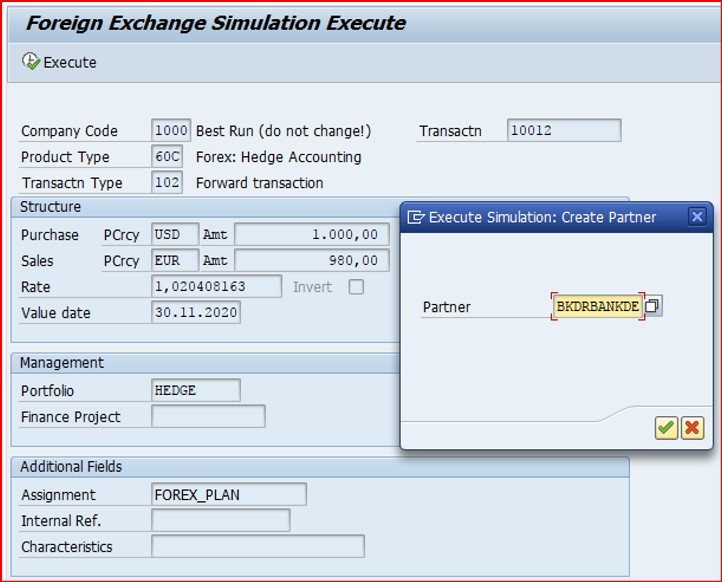Image resolution: width=722 pixels, height=582 pixels.
Task: Click the Additional Fields group header
Action: (x=71, y=466)
